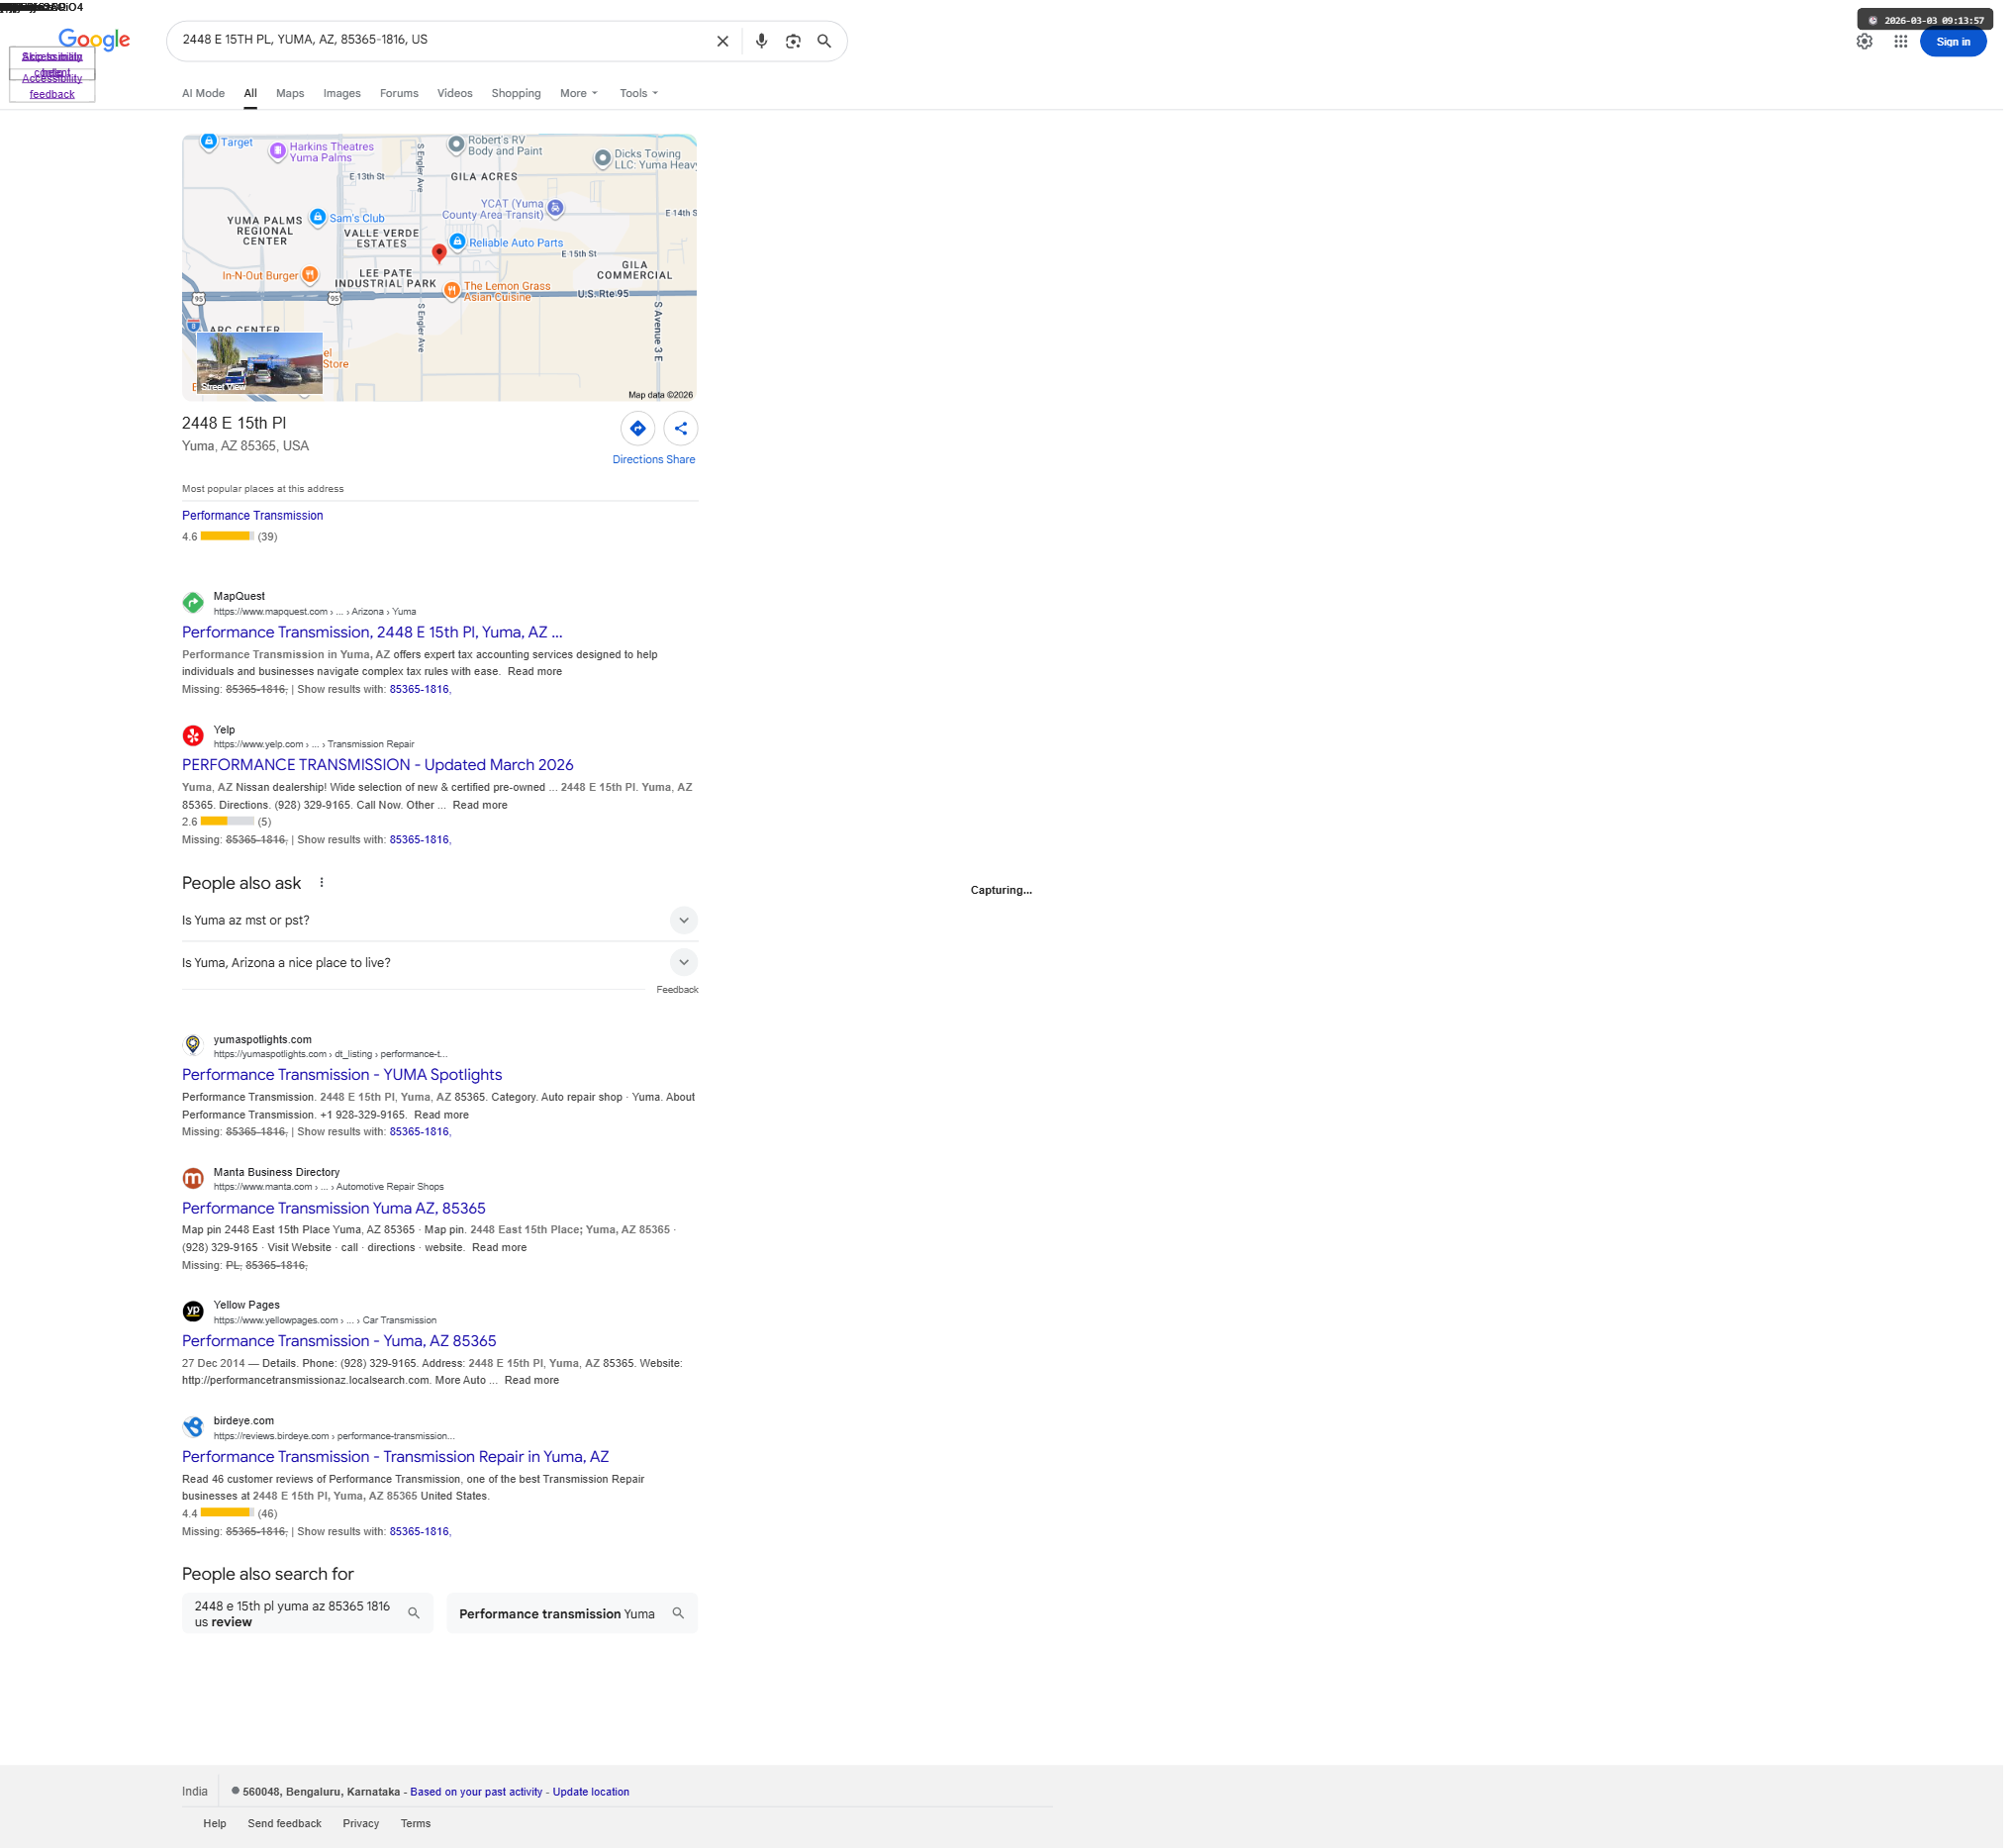Open the Send feedback footer link
Viewport: 2015px width, 1848px height.
(286, 1833)
